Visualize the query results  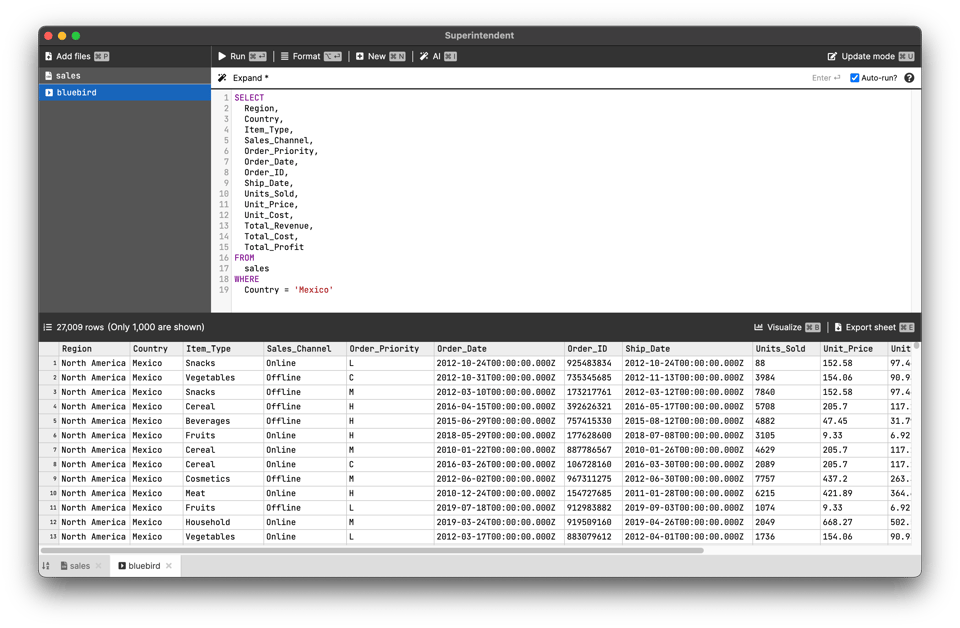pos(787,327)
